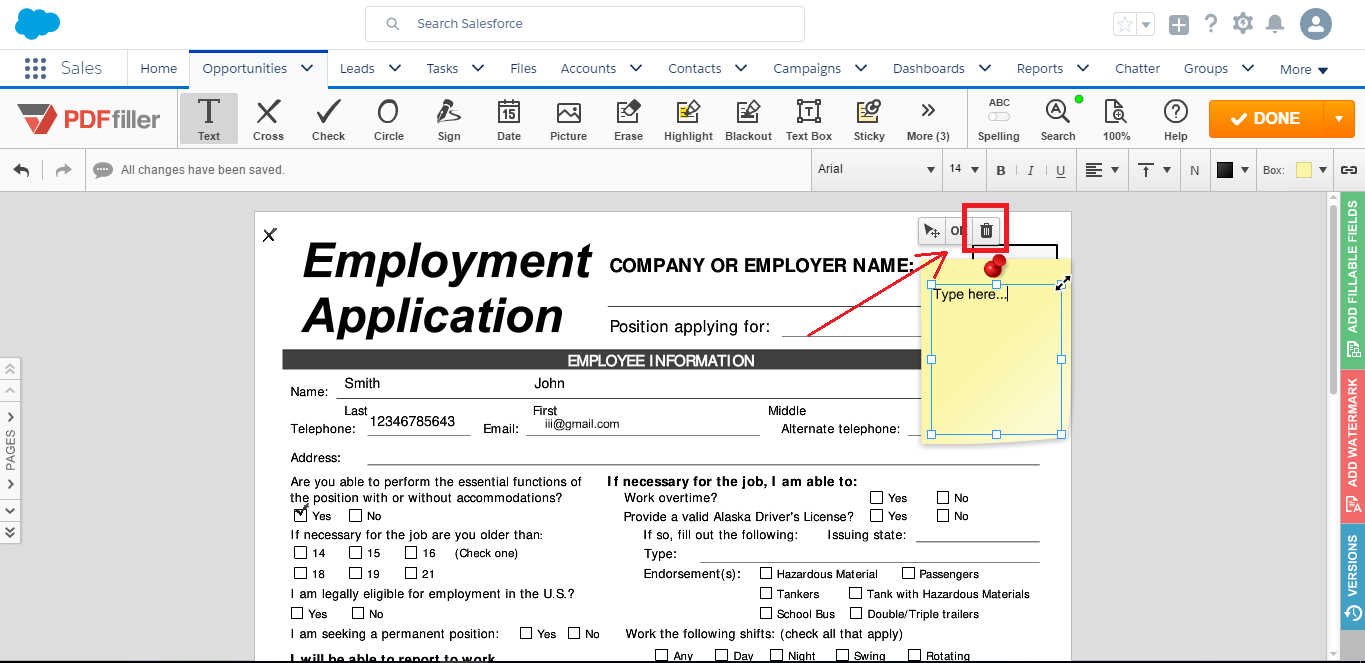Uncheck the essential functions Yes checkbox
Viewport: 1365px width, 663px height.
[301, 516]
